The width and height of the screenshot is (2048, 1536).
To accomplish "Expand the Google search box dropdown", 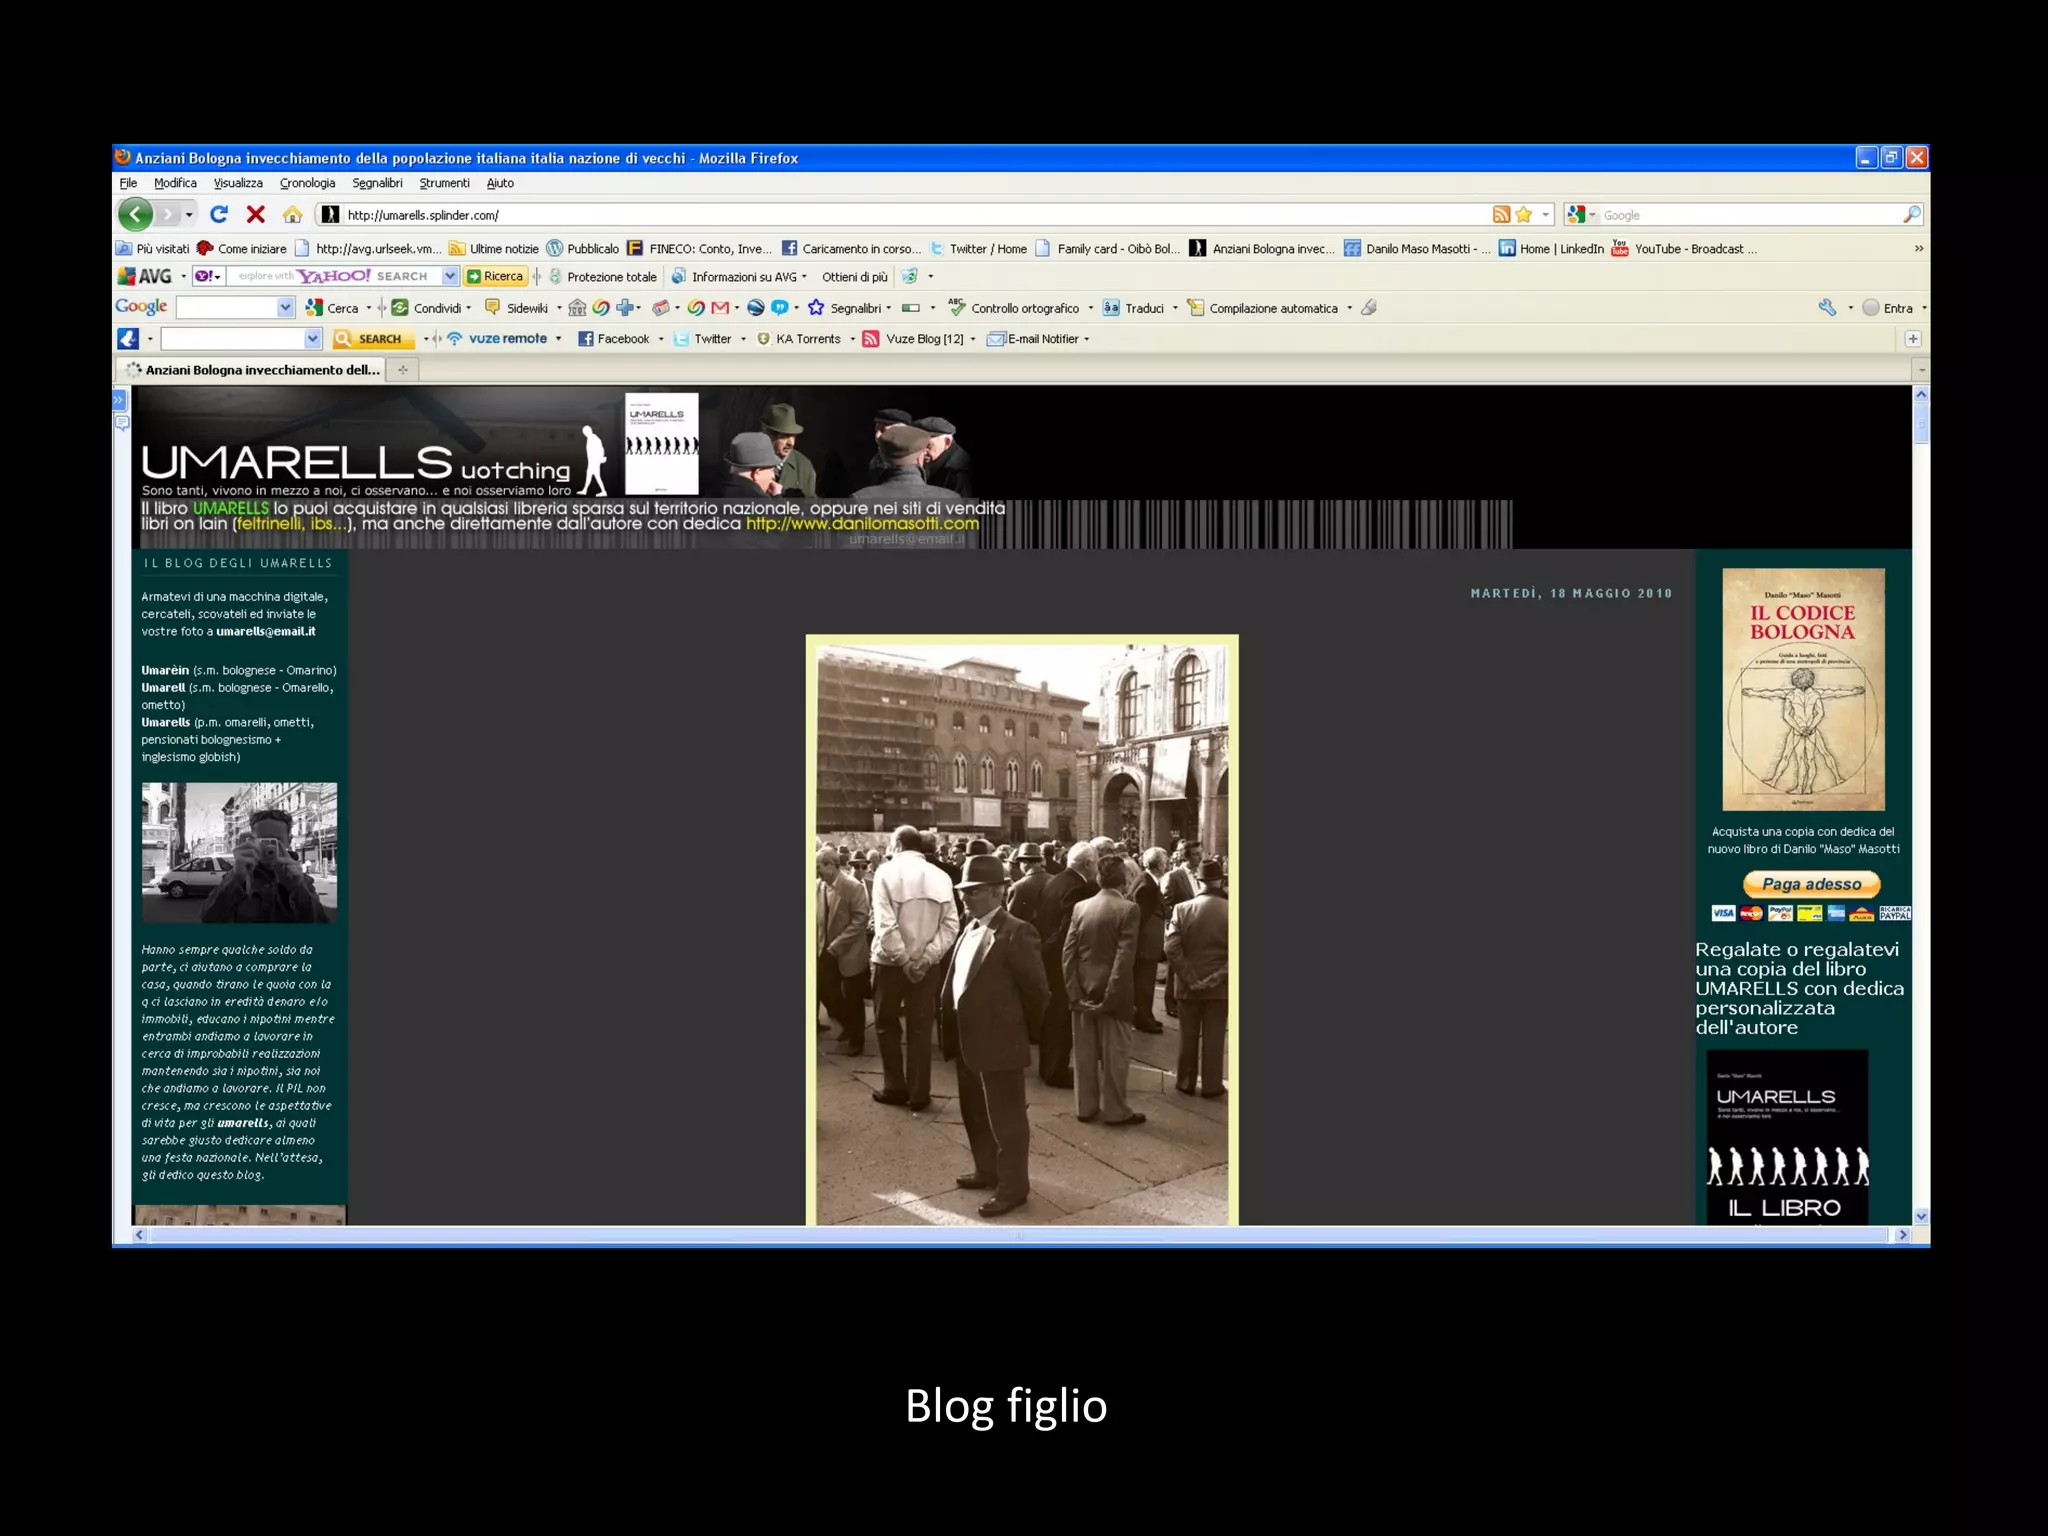I will [x=285, y=308].
